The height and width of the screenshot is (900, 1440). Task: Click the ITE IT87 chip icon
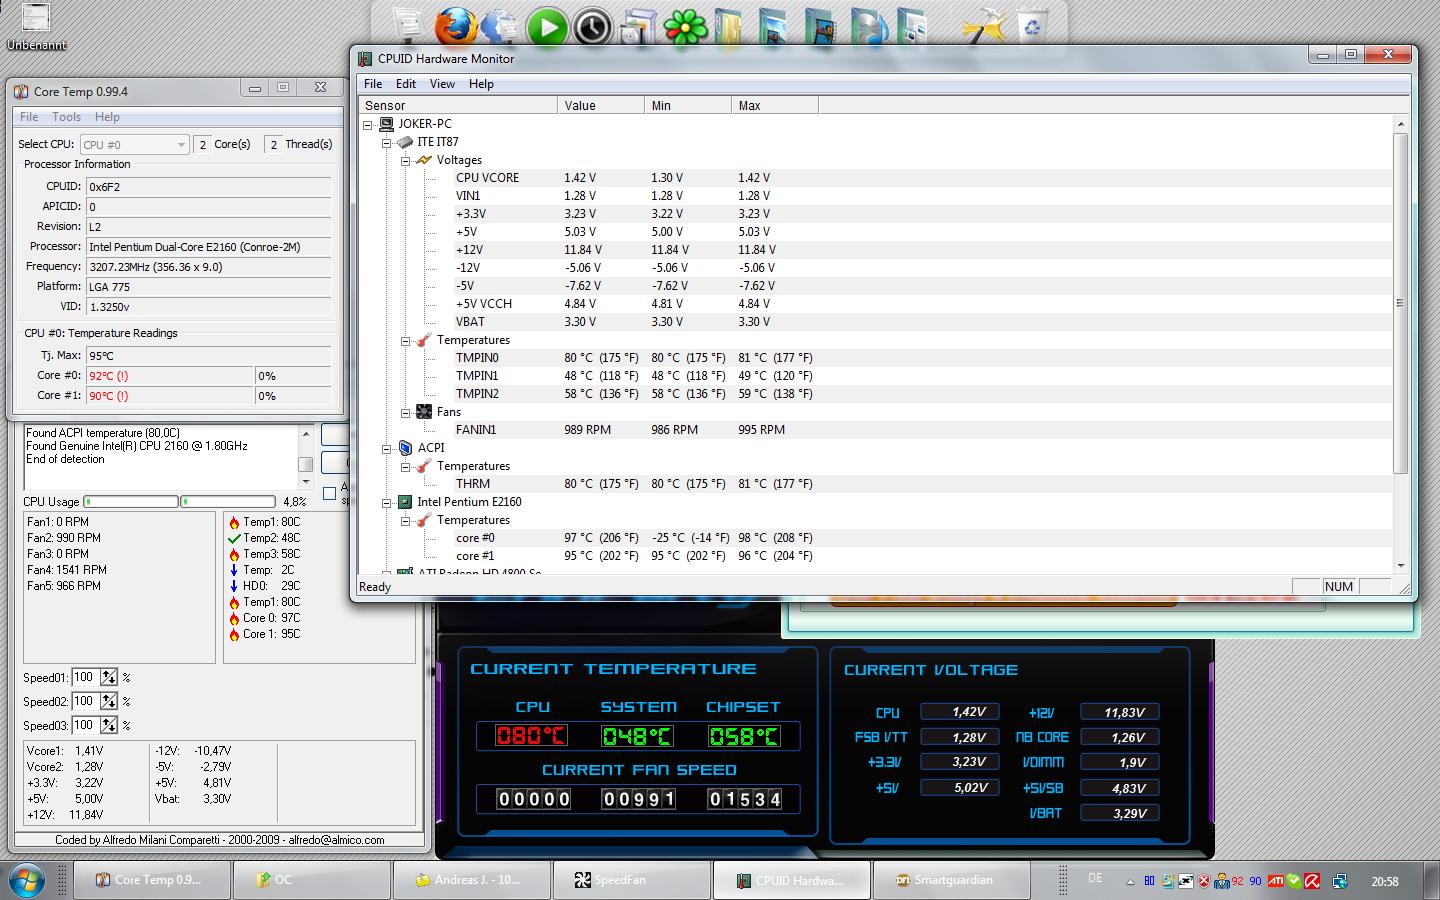click(x=405, y=142)
